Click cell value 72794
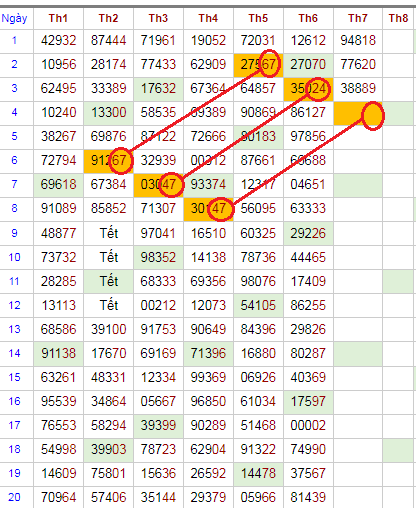This screenshot has height=508, width=416. (58, 160)
